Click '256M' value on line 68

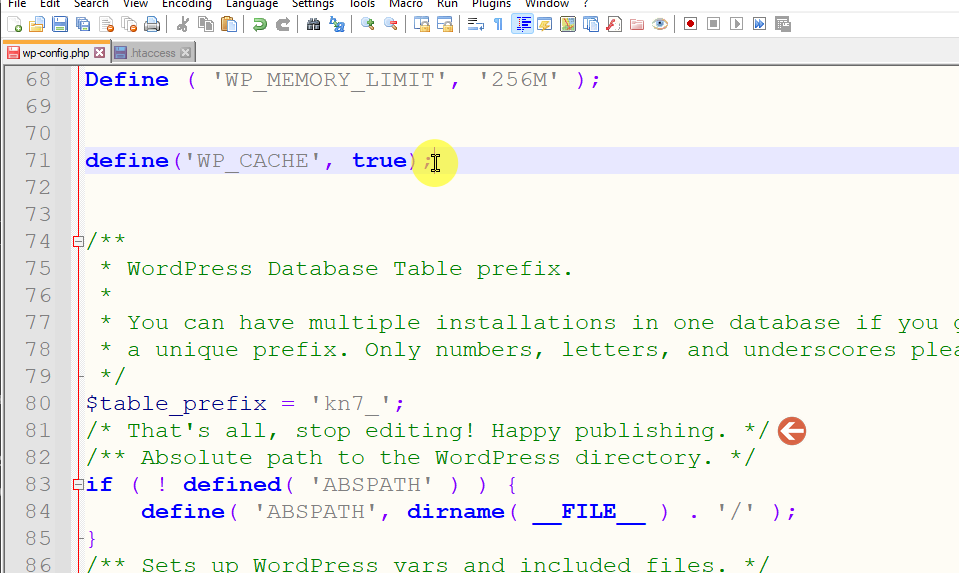click(x=519, y=80)
